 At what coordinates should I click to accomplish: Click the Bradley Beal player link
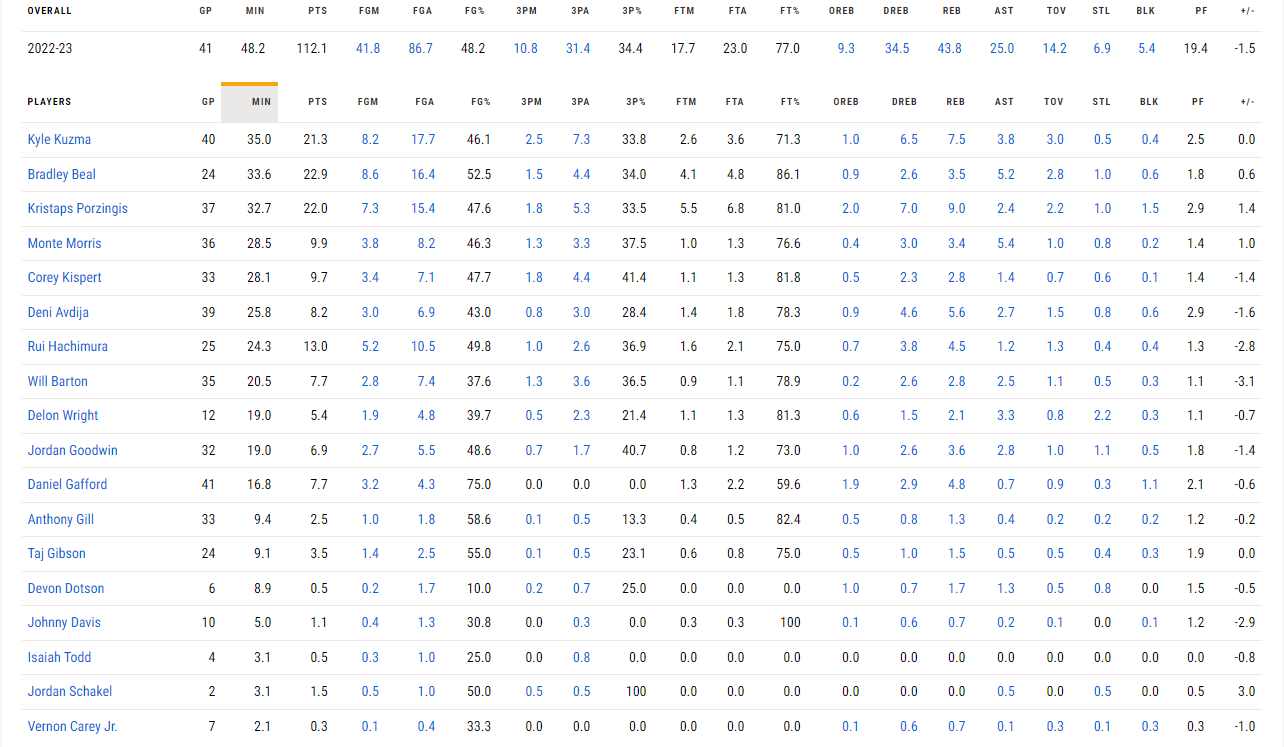coord(62,174)
